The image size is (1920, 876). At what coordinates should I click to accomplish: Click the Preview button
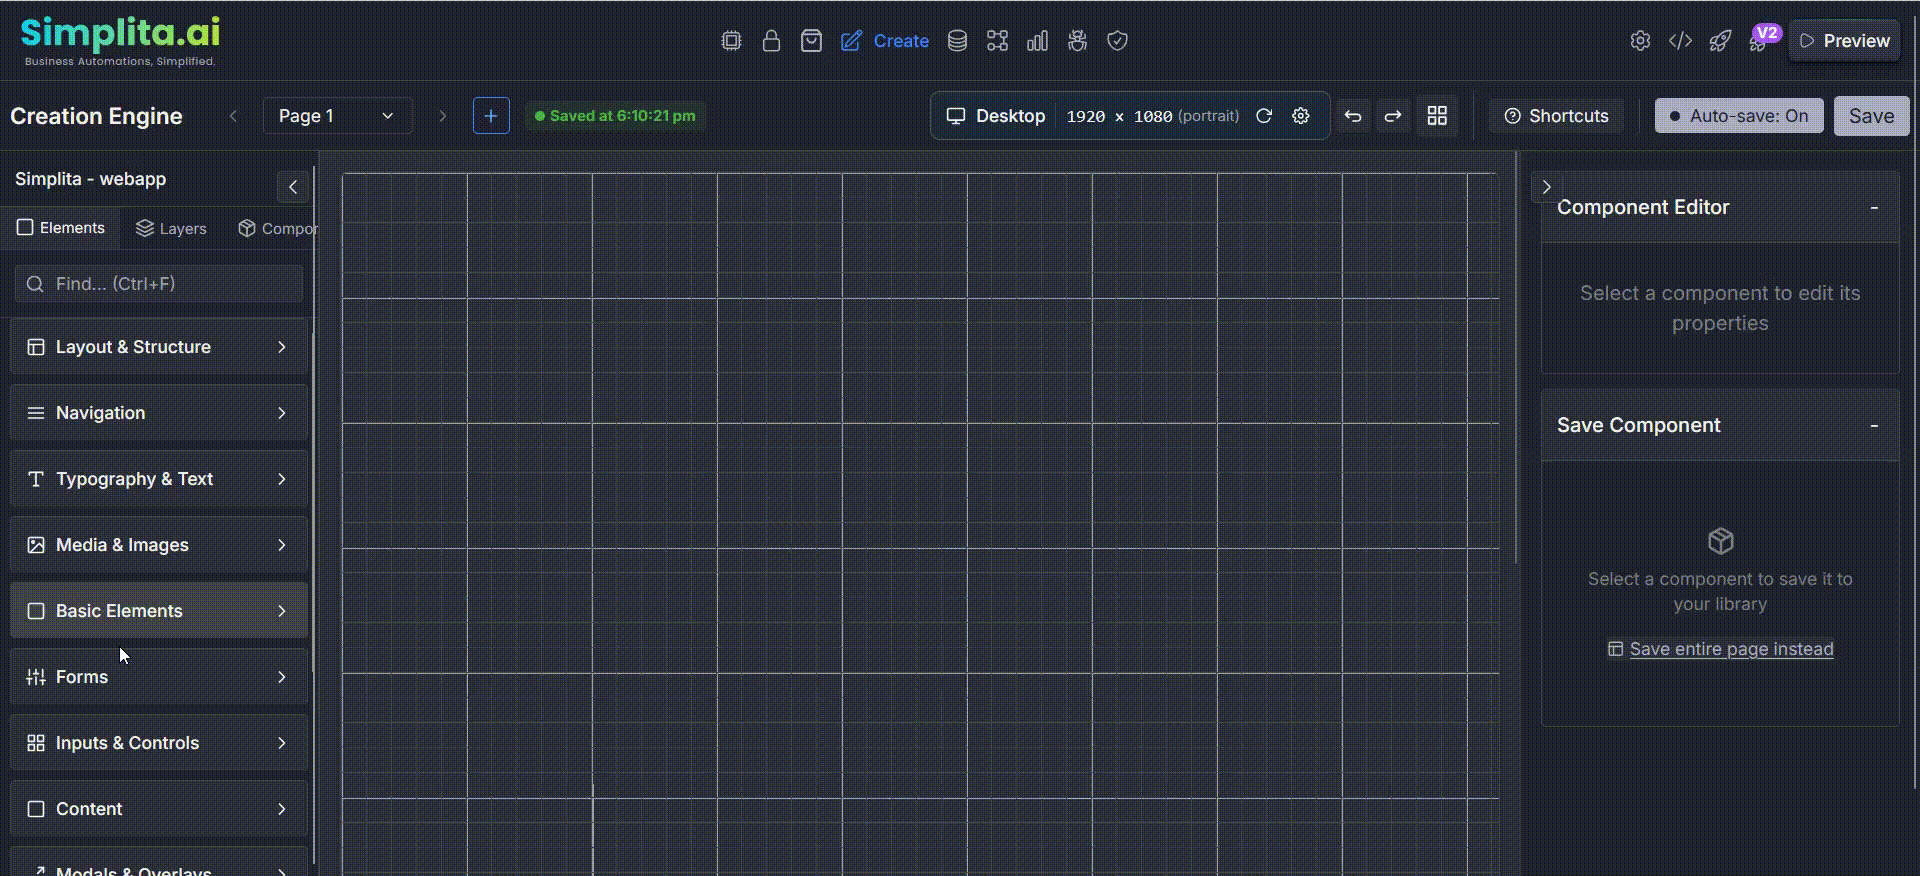(x=1844, y=41)
